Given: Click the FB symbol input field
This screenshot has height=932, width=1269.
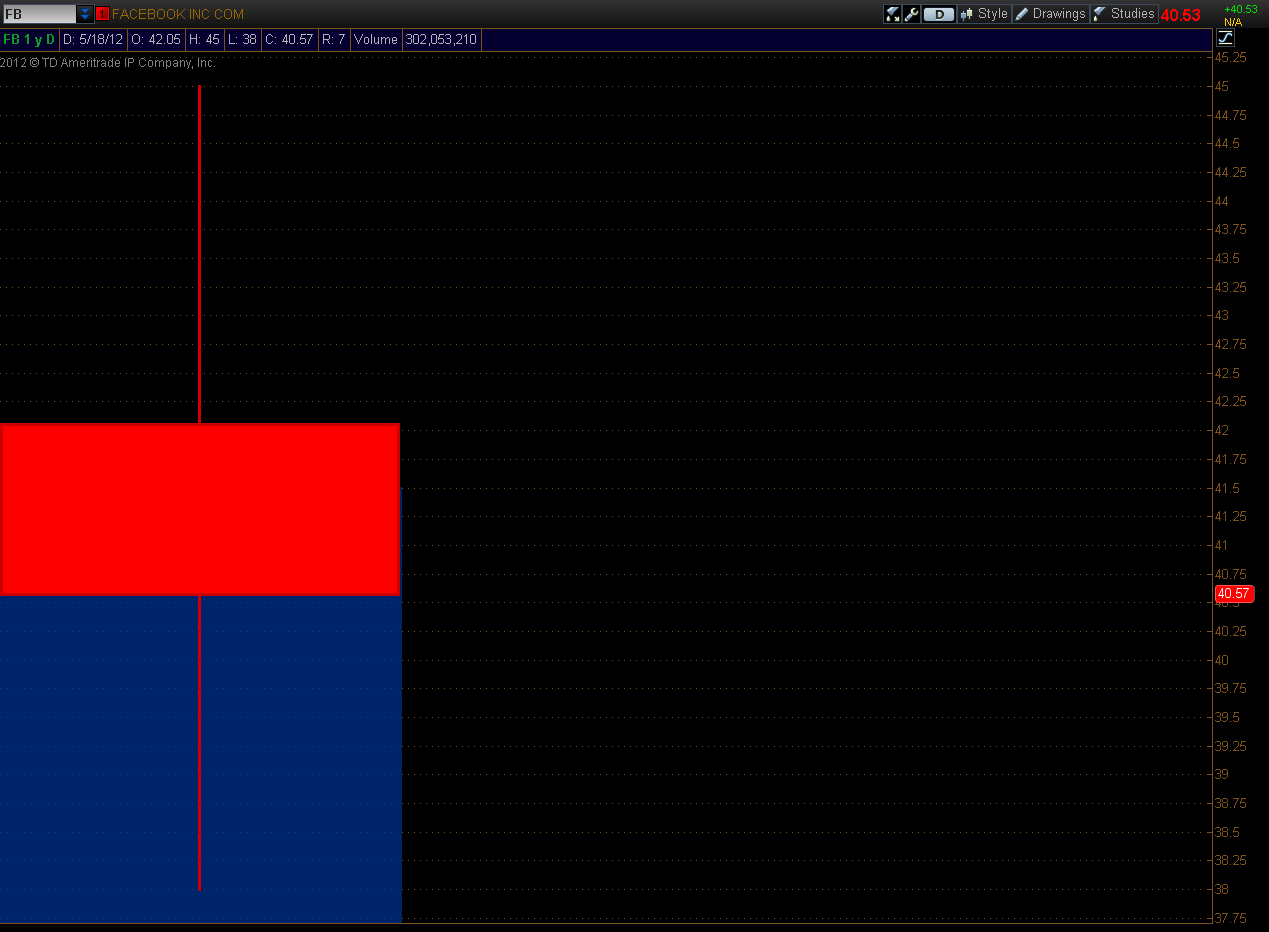Looking at the screenshot, I should coord(40,14).
